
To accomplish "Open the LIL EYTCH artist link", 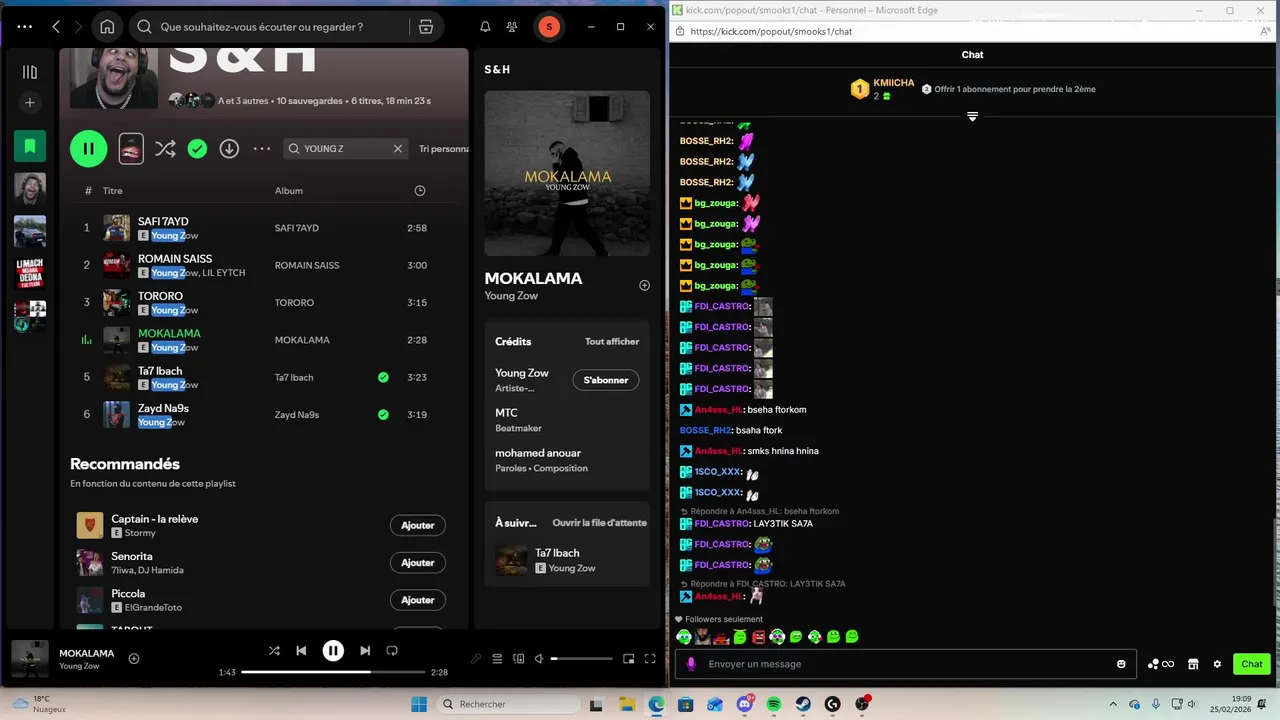I will point(223,273).
